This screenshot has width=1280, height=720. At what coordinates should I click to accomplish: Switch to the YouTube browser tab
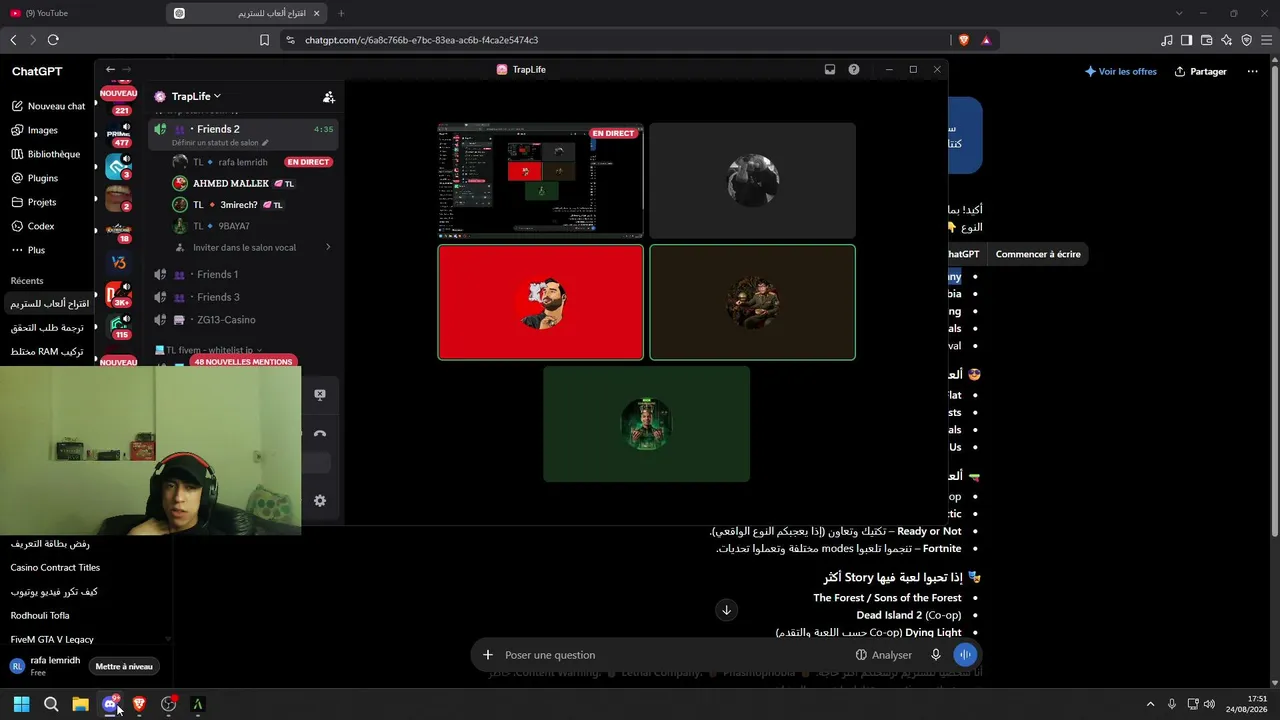tap(80, 13)
